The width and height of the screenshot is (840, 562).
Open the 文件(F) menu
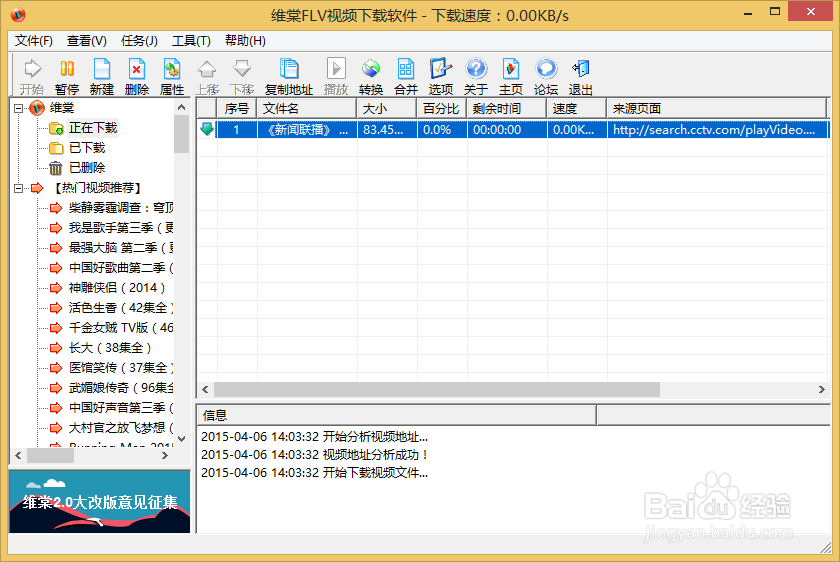point(34,41)
